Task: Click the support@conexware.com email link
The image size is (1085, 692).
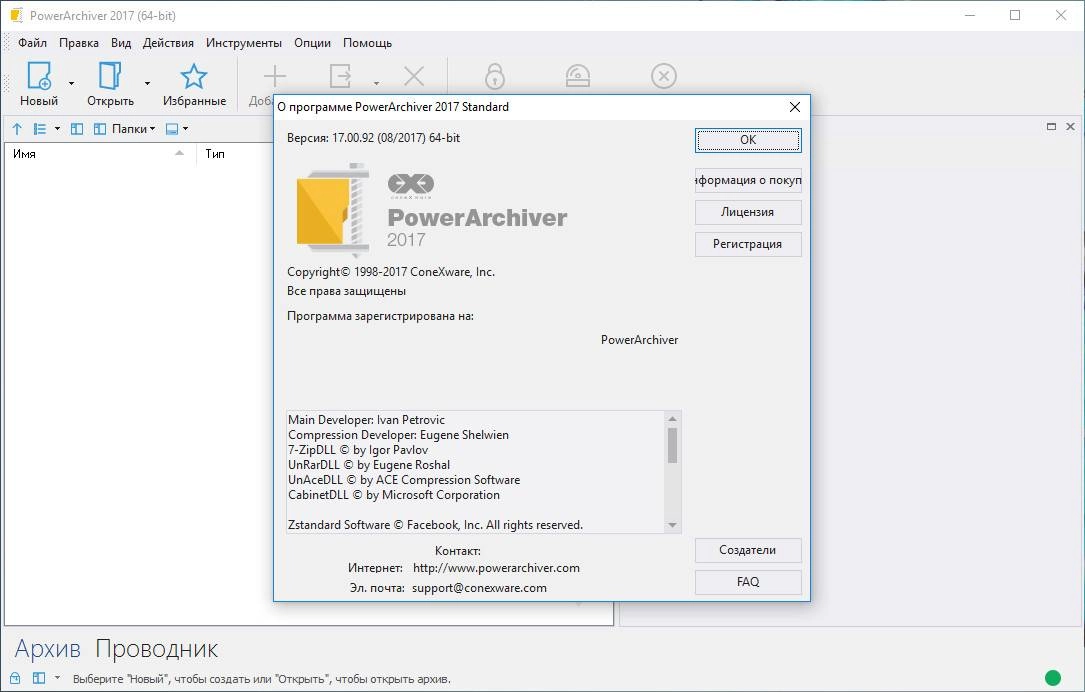Action: coord(479,588)
